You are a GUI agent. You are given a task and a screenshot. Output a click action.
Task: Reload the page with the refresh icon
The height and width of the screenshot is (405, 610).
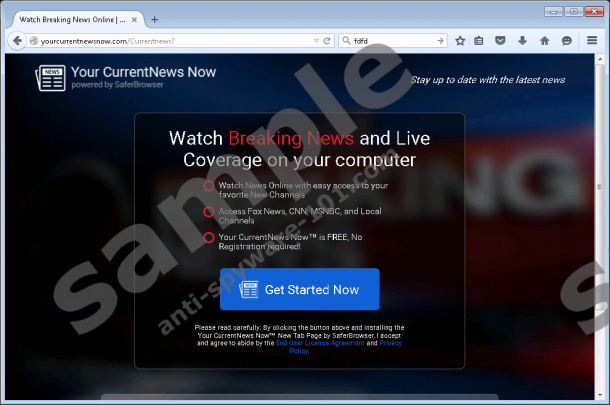327,41
